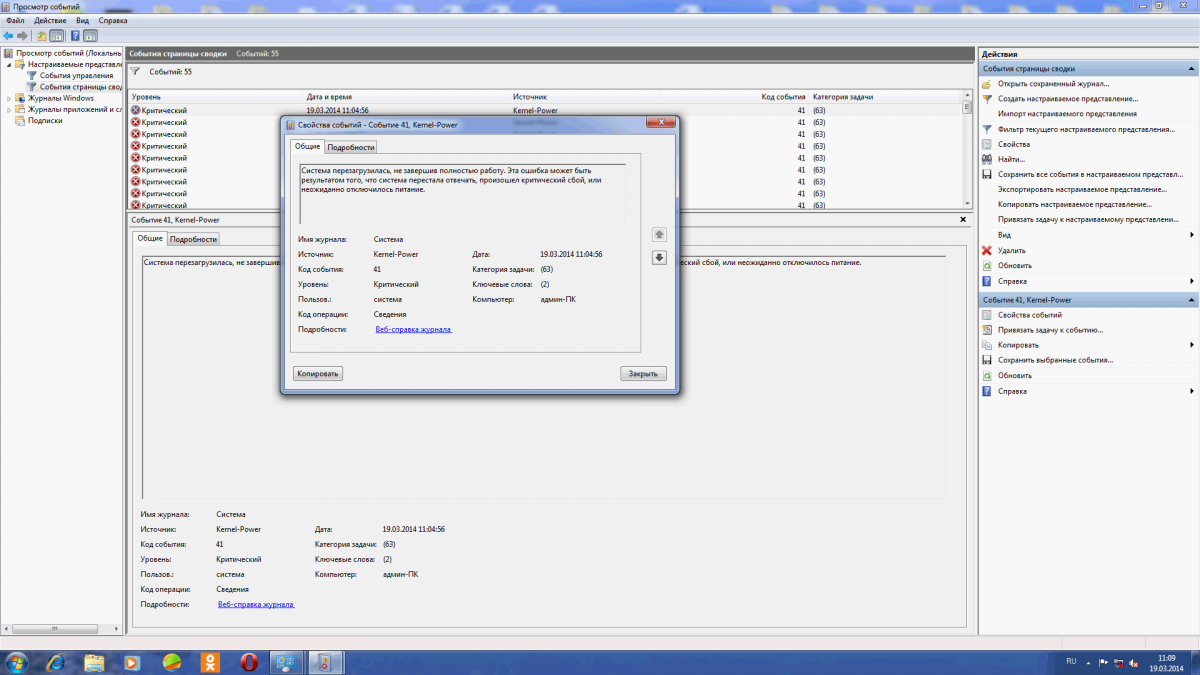
Task: Expand the Журналы Windows tree node
Action: click(9, 98)
